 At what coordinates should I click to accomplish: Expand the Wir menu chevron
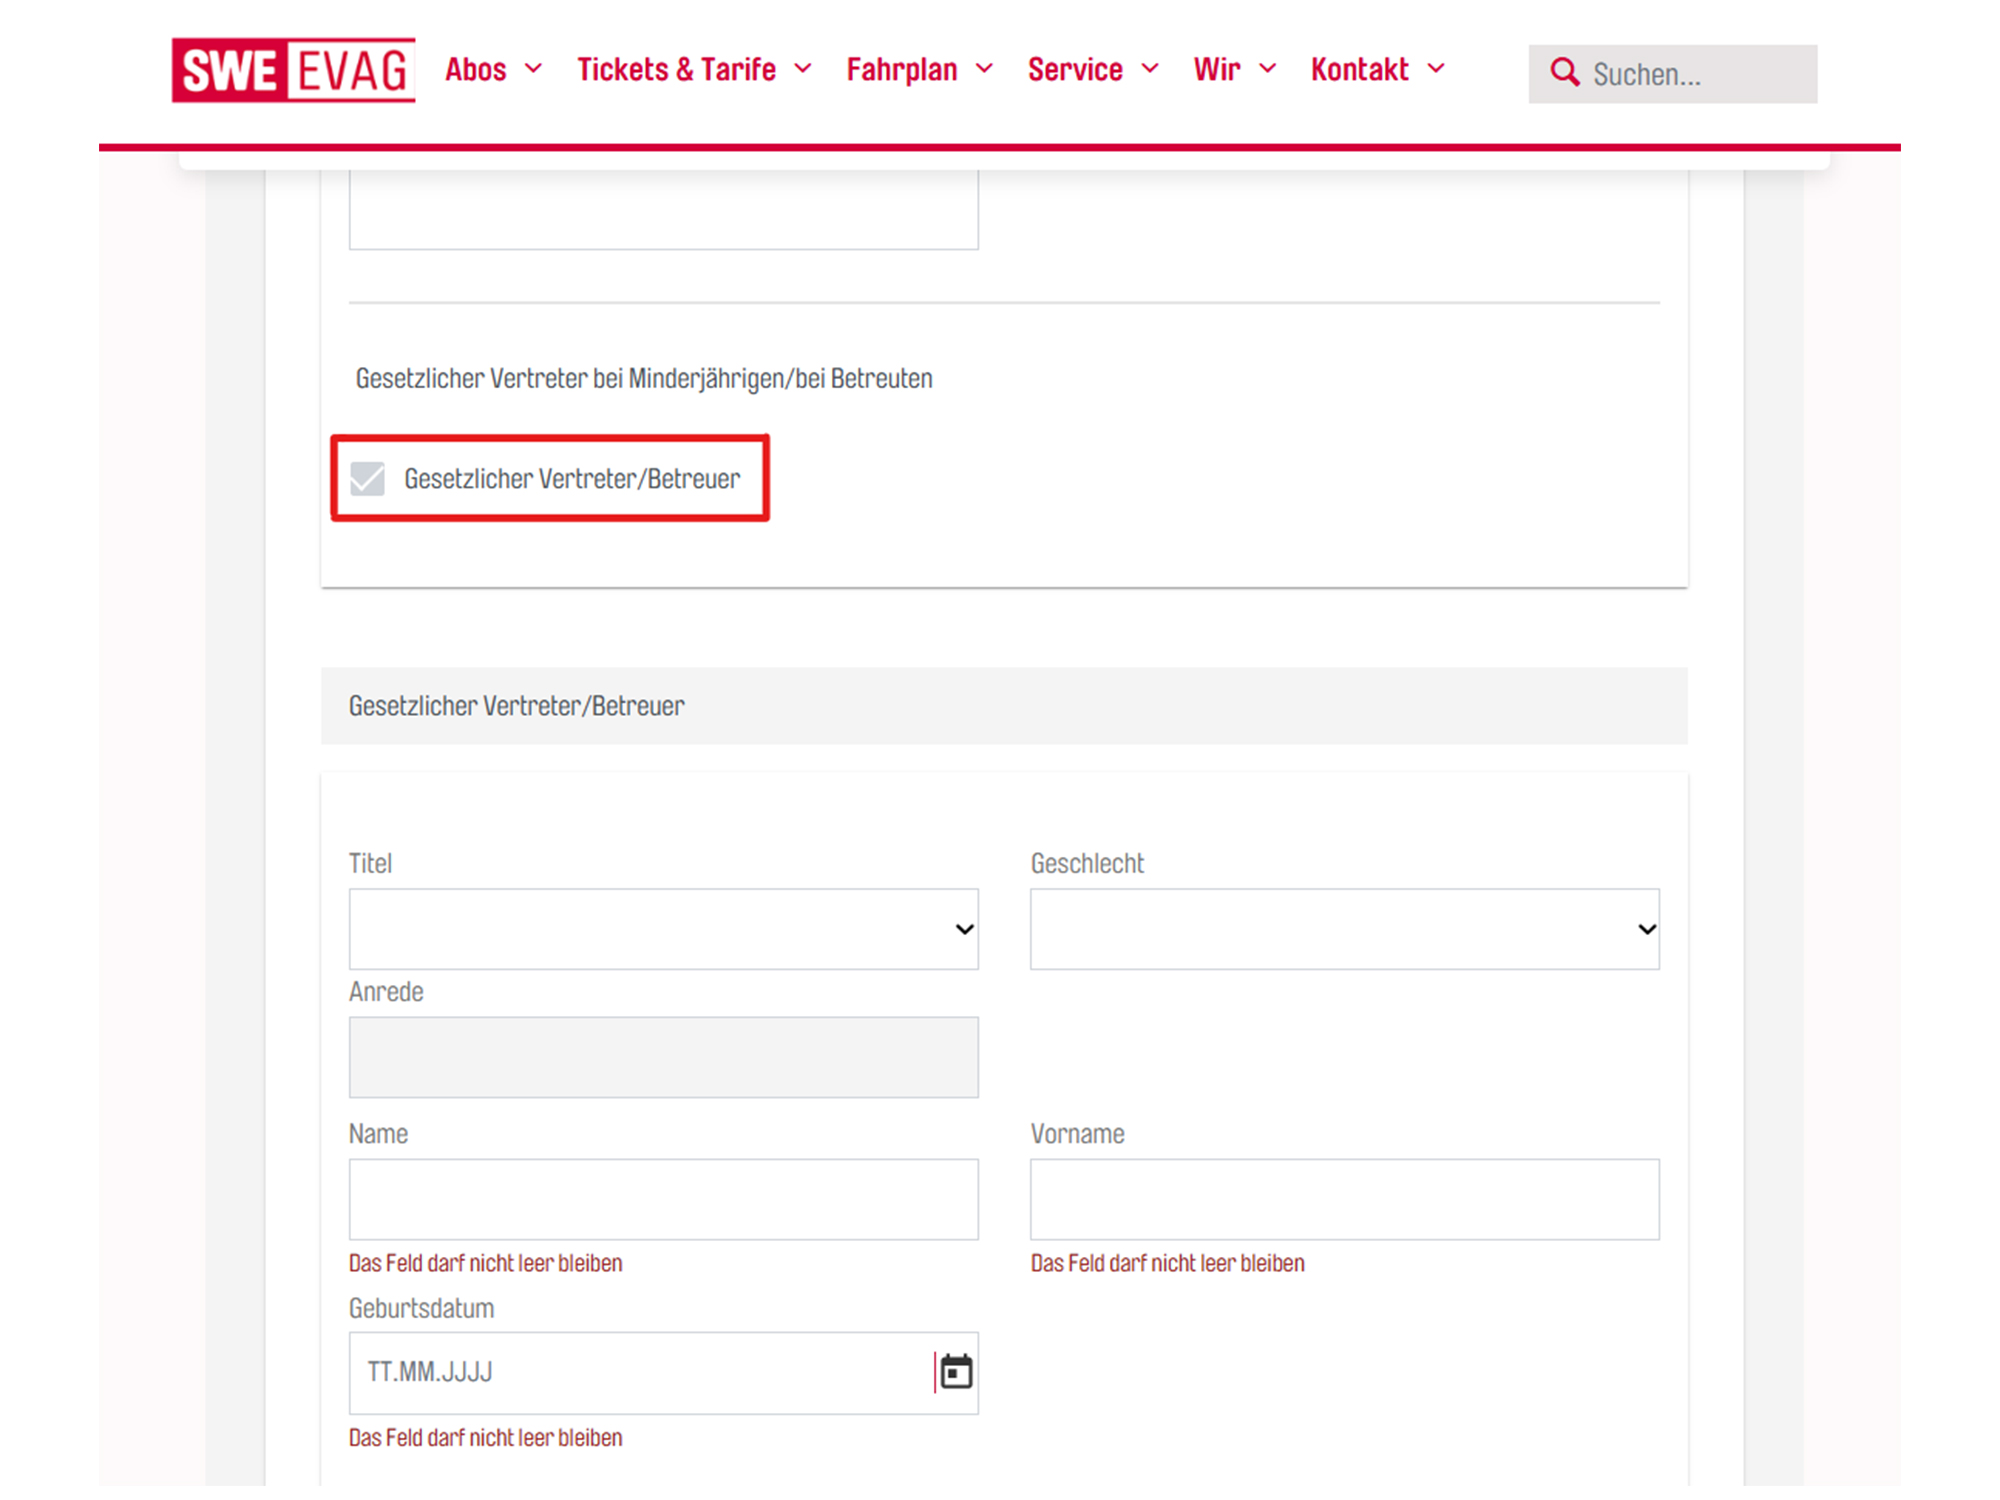click(x=1268, y=70)
